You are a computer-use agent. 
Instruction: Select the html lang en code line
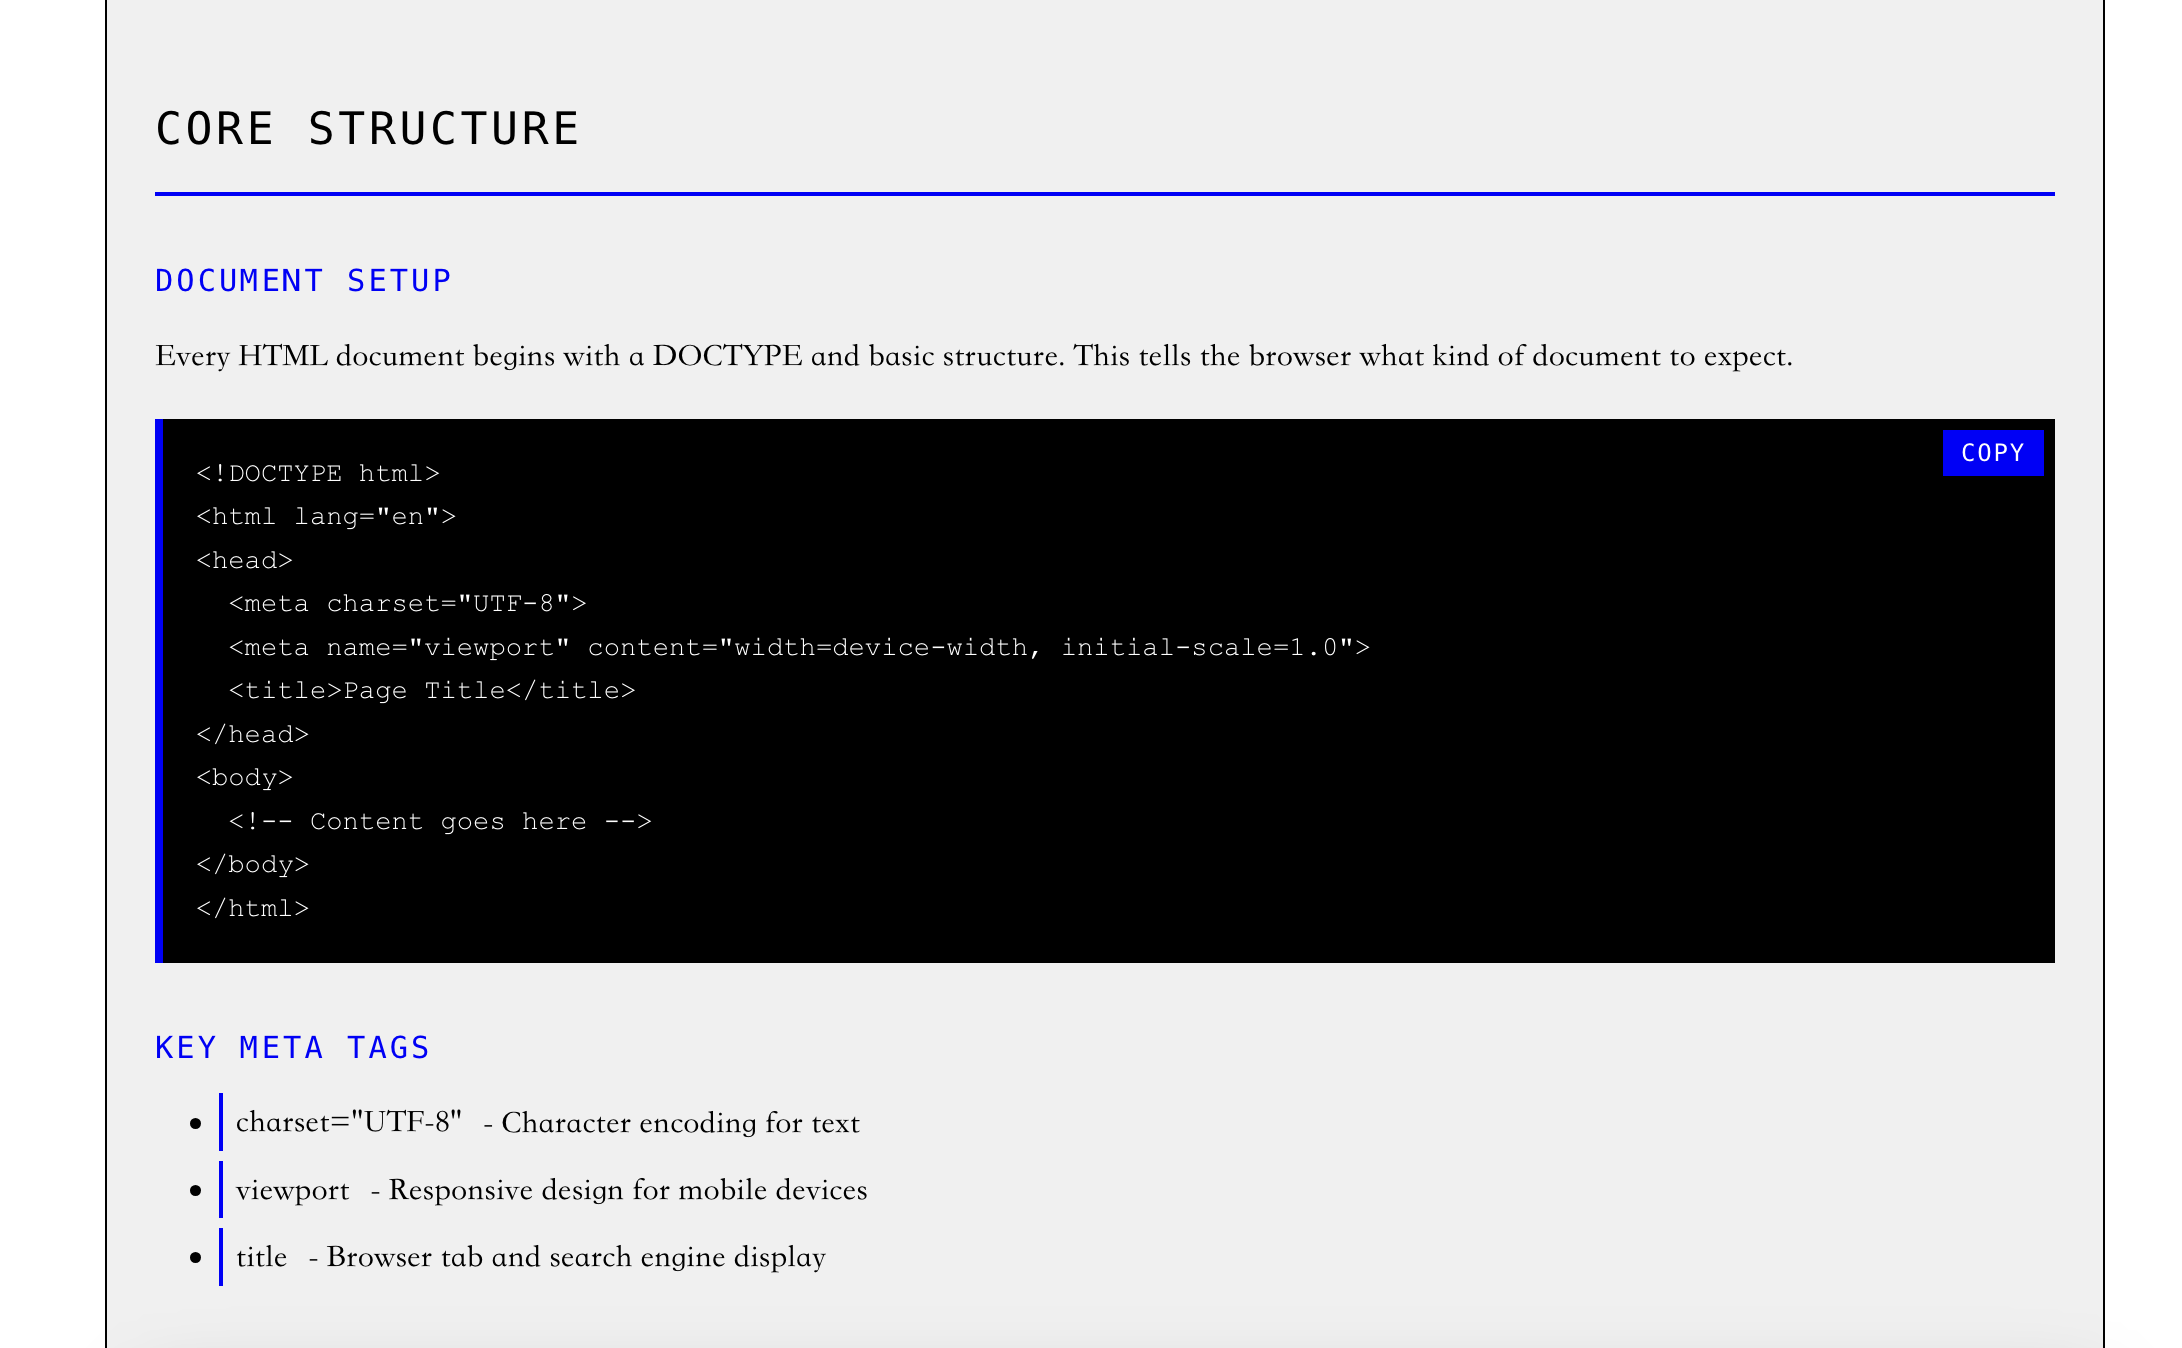[x=326, y=516]
